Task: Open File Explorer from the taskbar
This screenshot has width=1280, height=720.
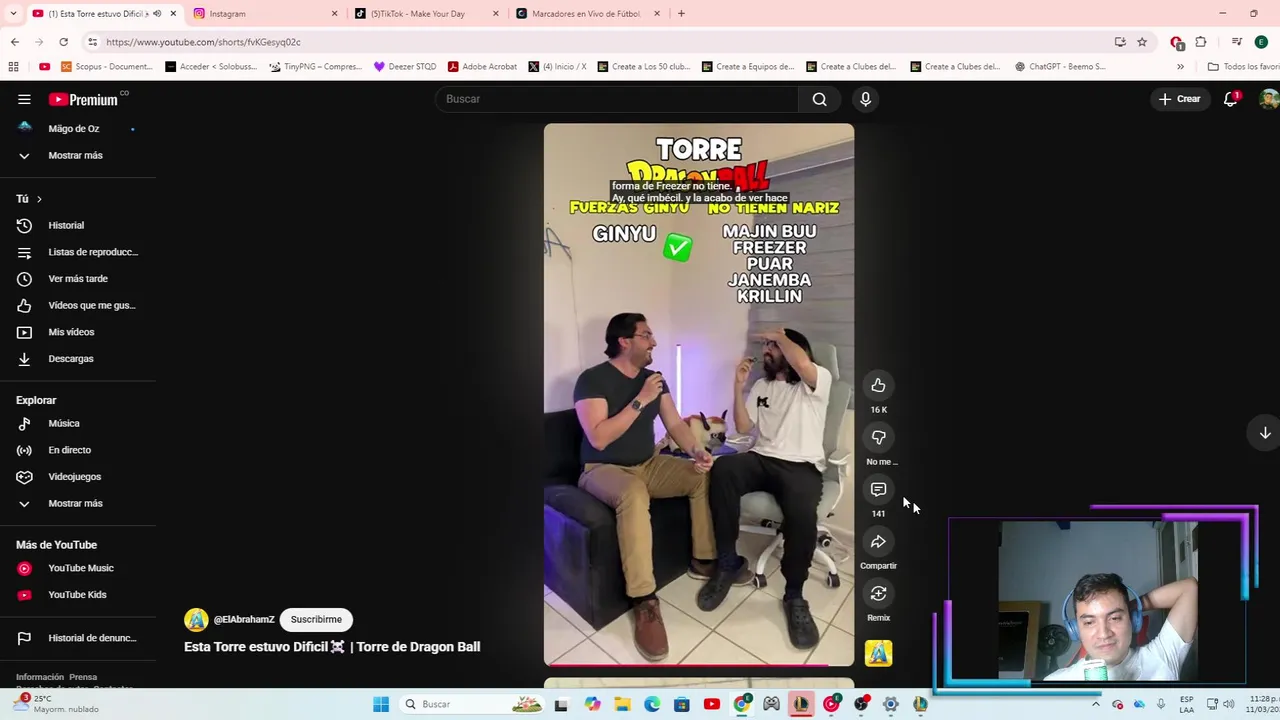Action: coord(622,704)
